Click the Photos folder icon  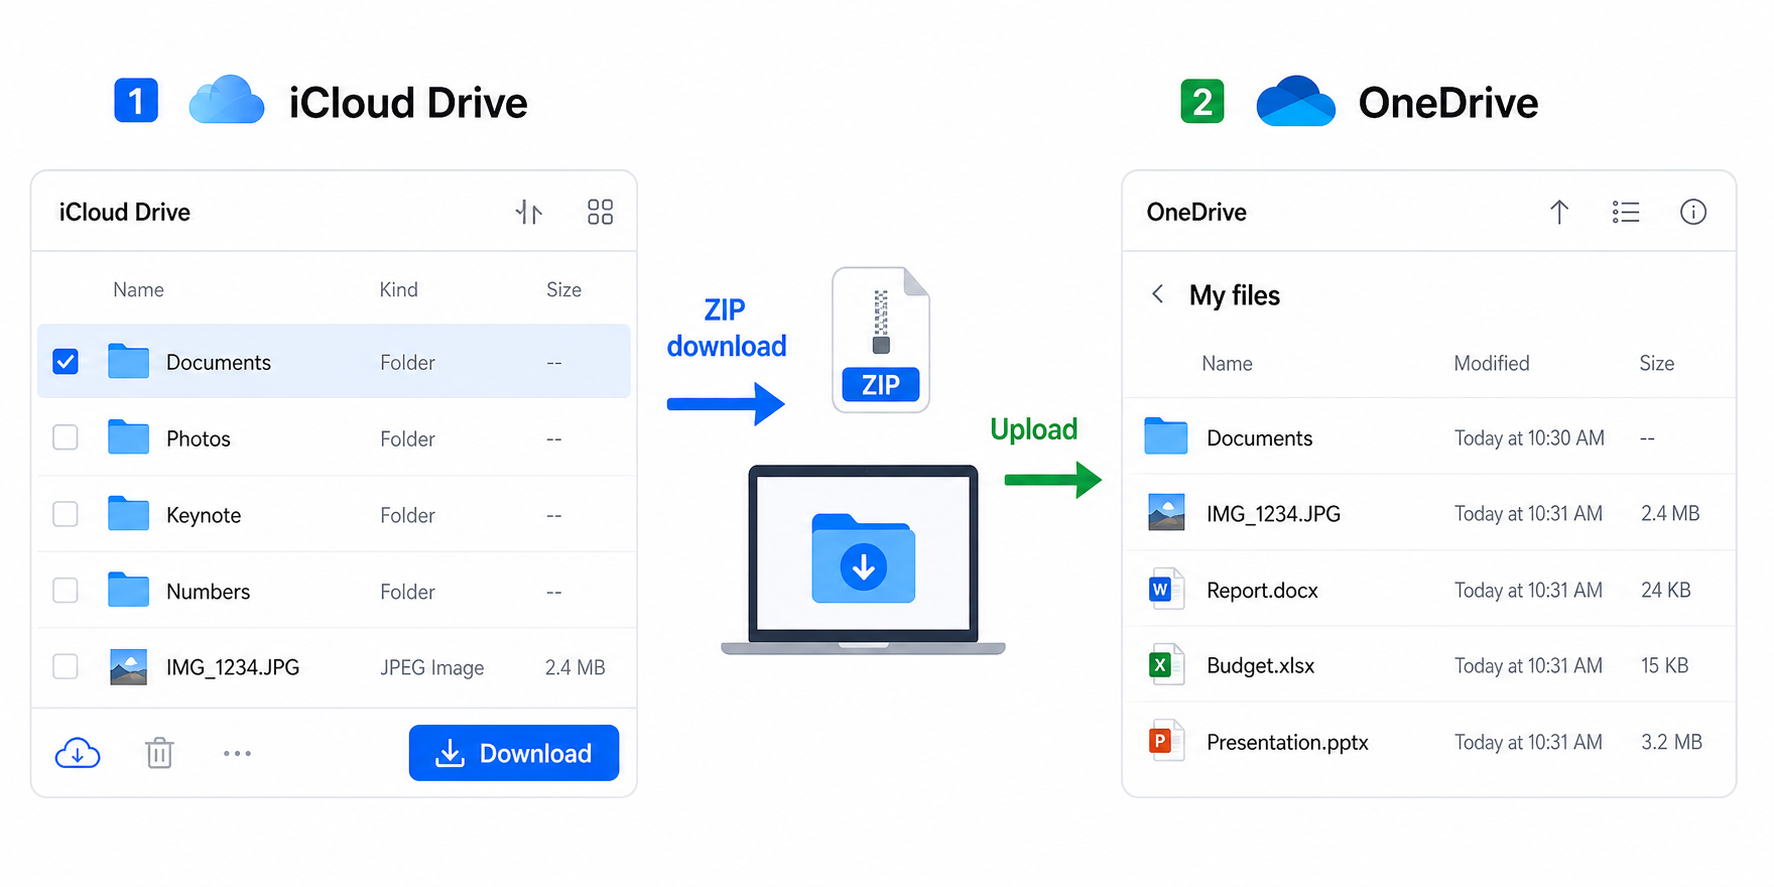coord(128,437)
